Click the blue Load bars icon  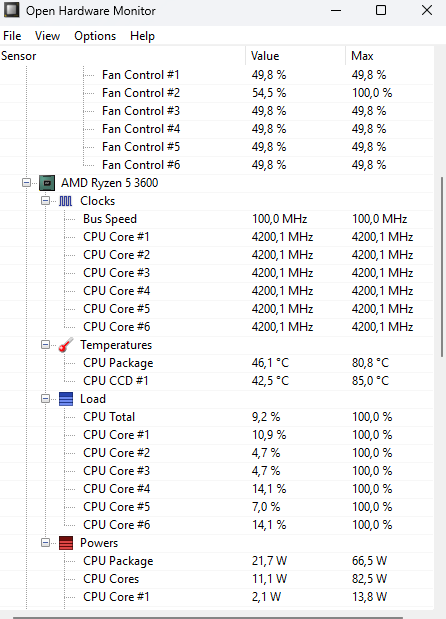tap(66, 399)
